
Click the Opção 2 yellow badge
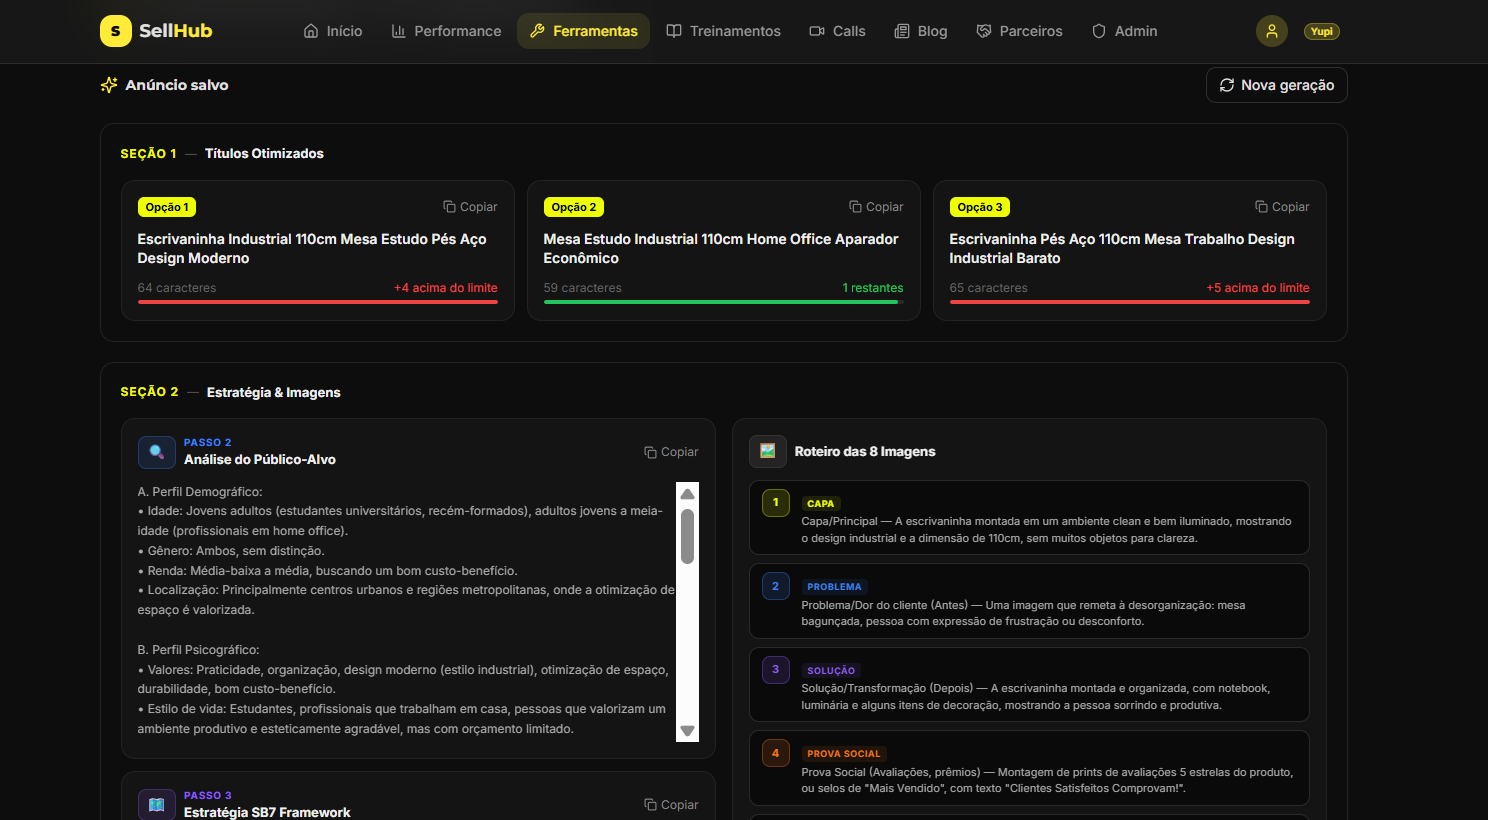[x=573, y=207]
